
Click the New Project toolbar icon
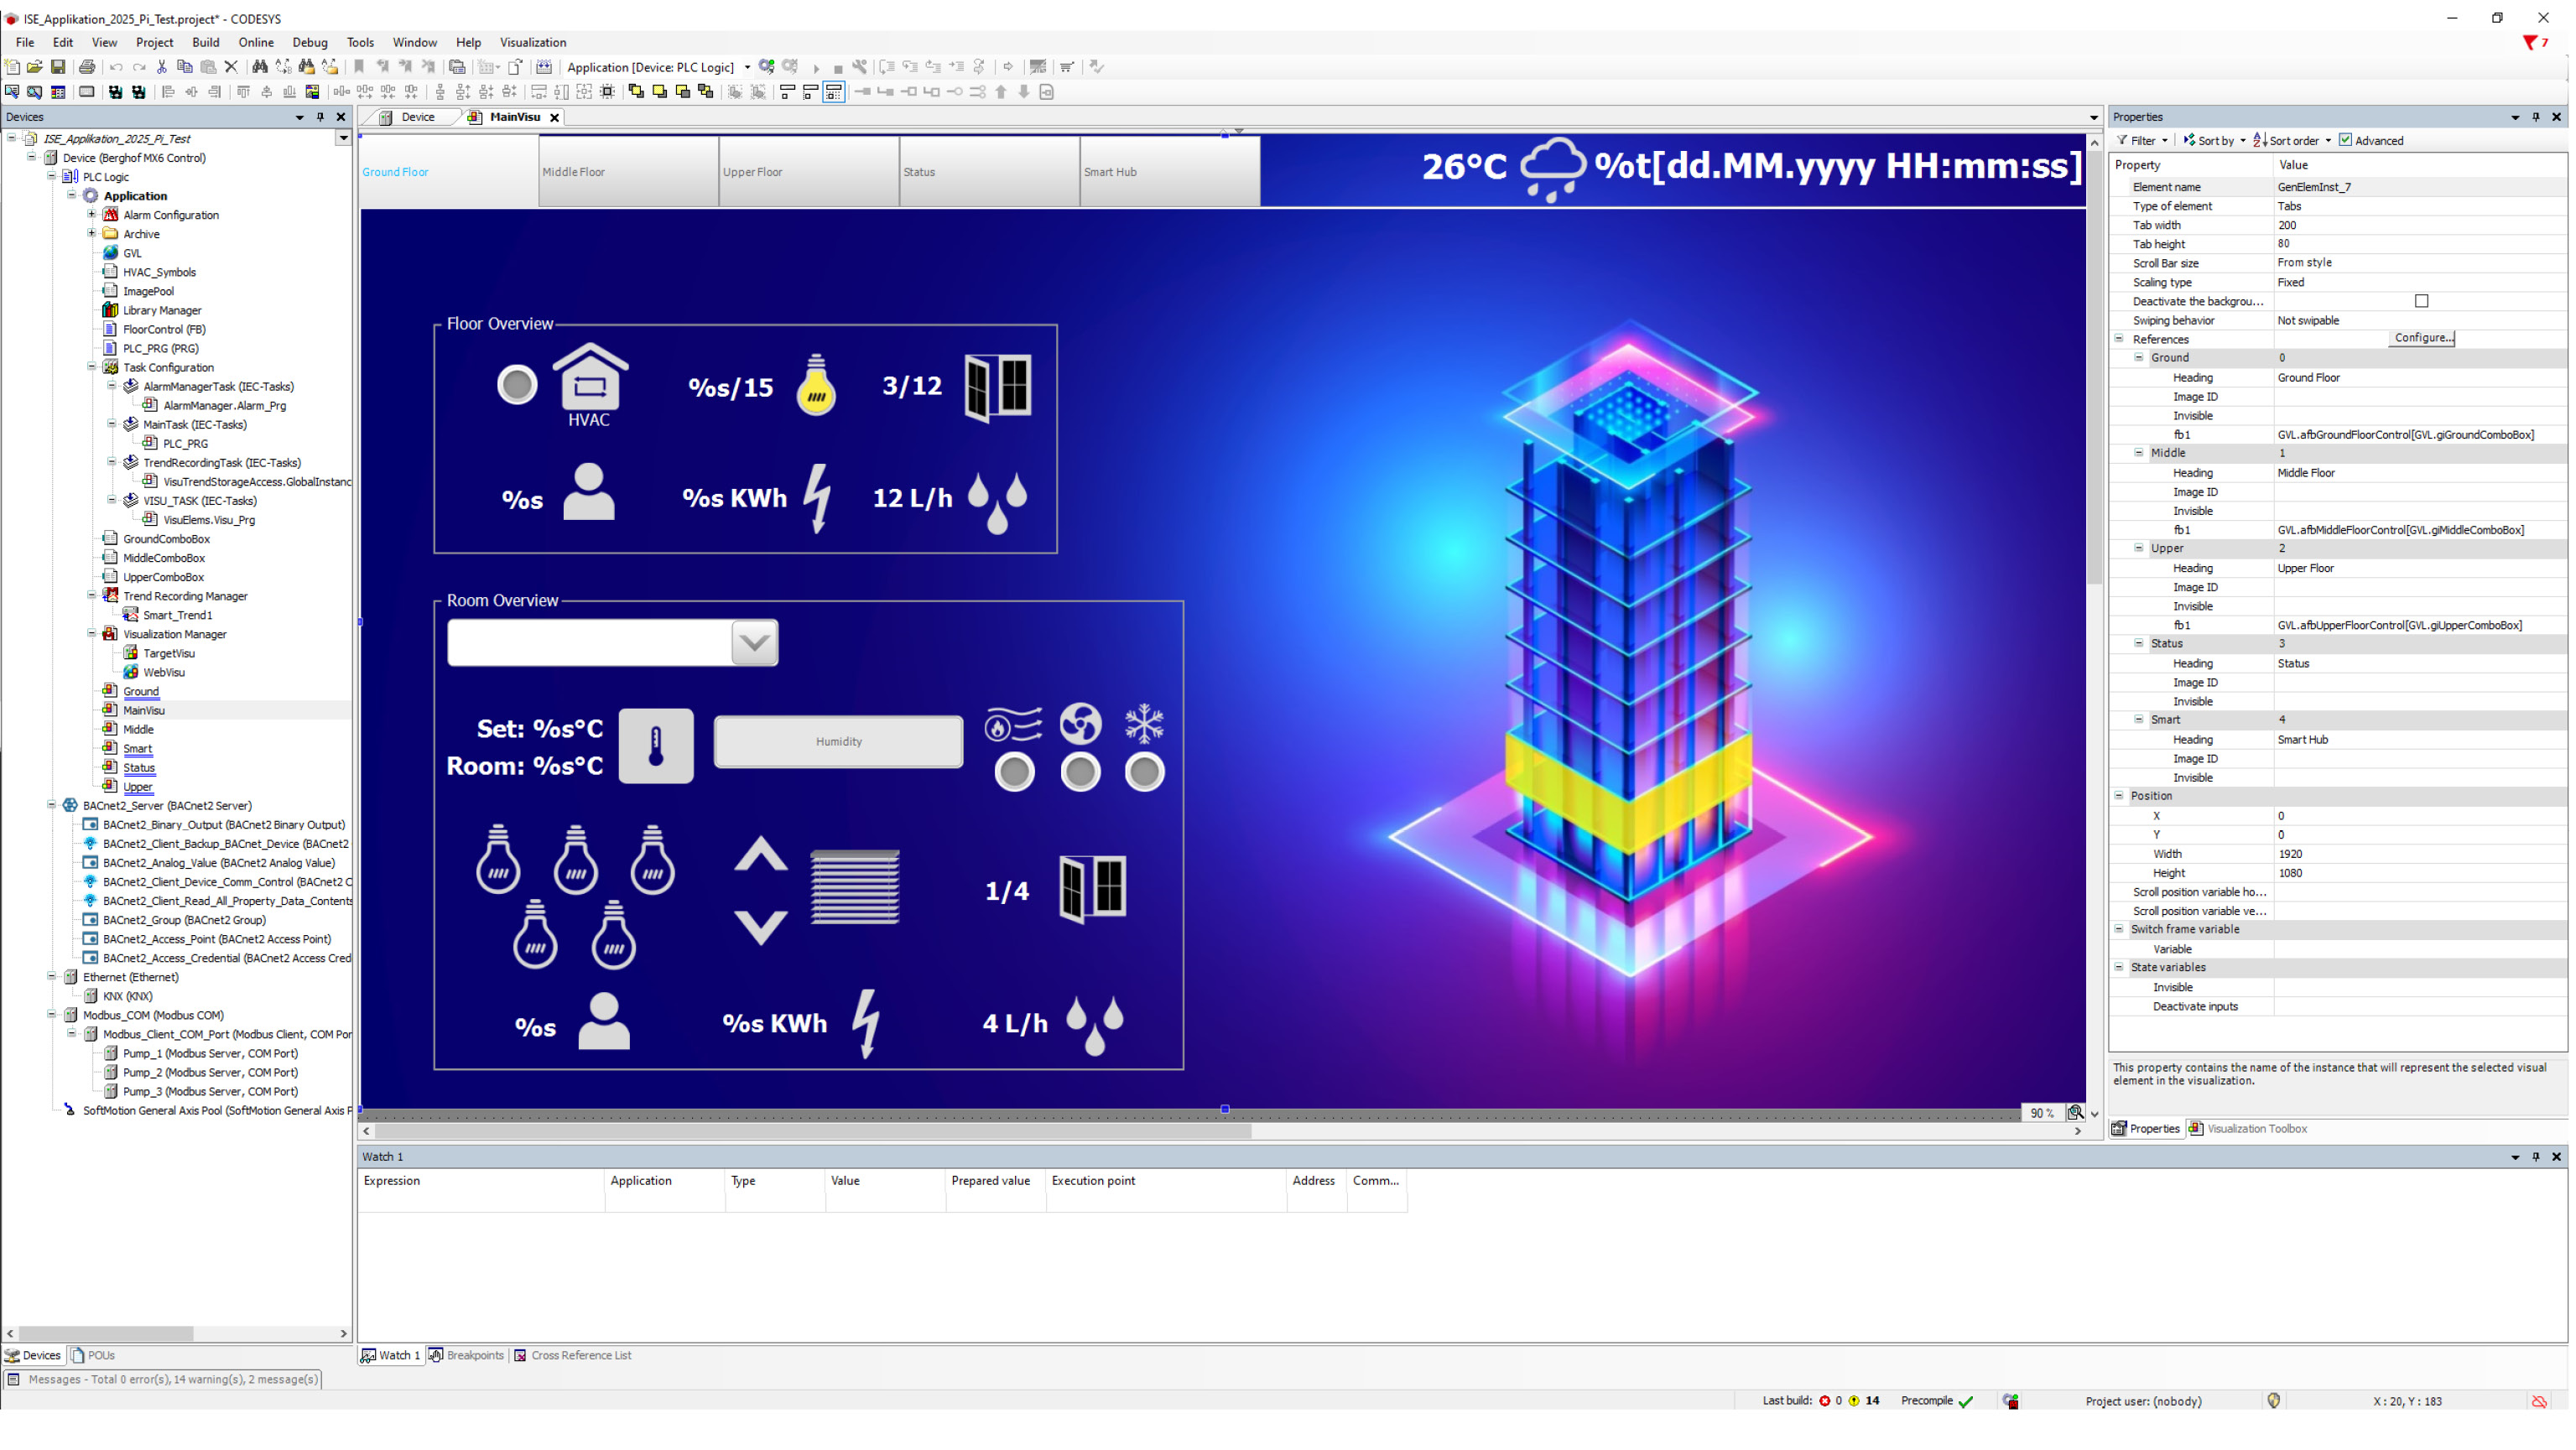[12, 67]
